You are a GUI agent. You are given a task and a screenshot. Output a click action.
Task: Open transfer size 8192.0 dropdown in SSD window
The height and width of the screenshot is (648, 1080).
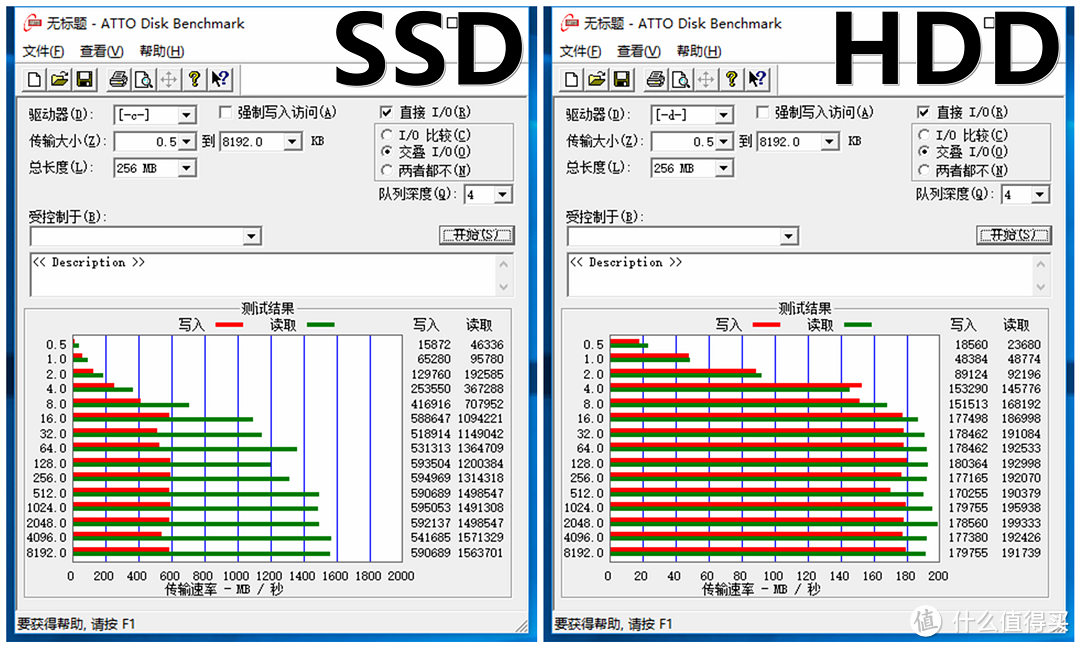(x=293, y=142)
